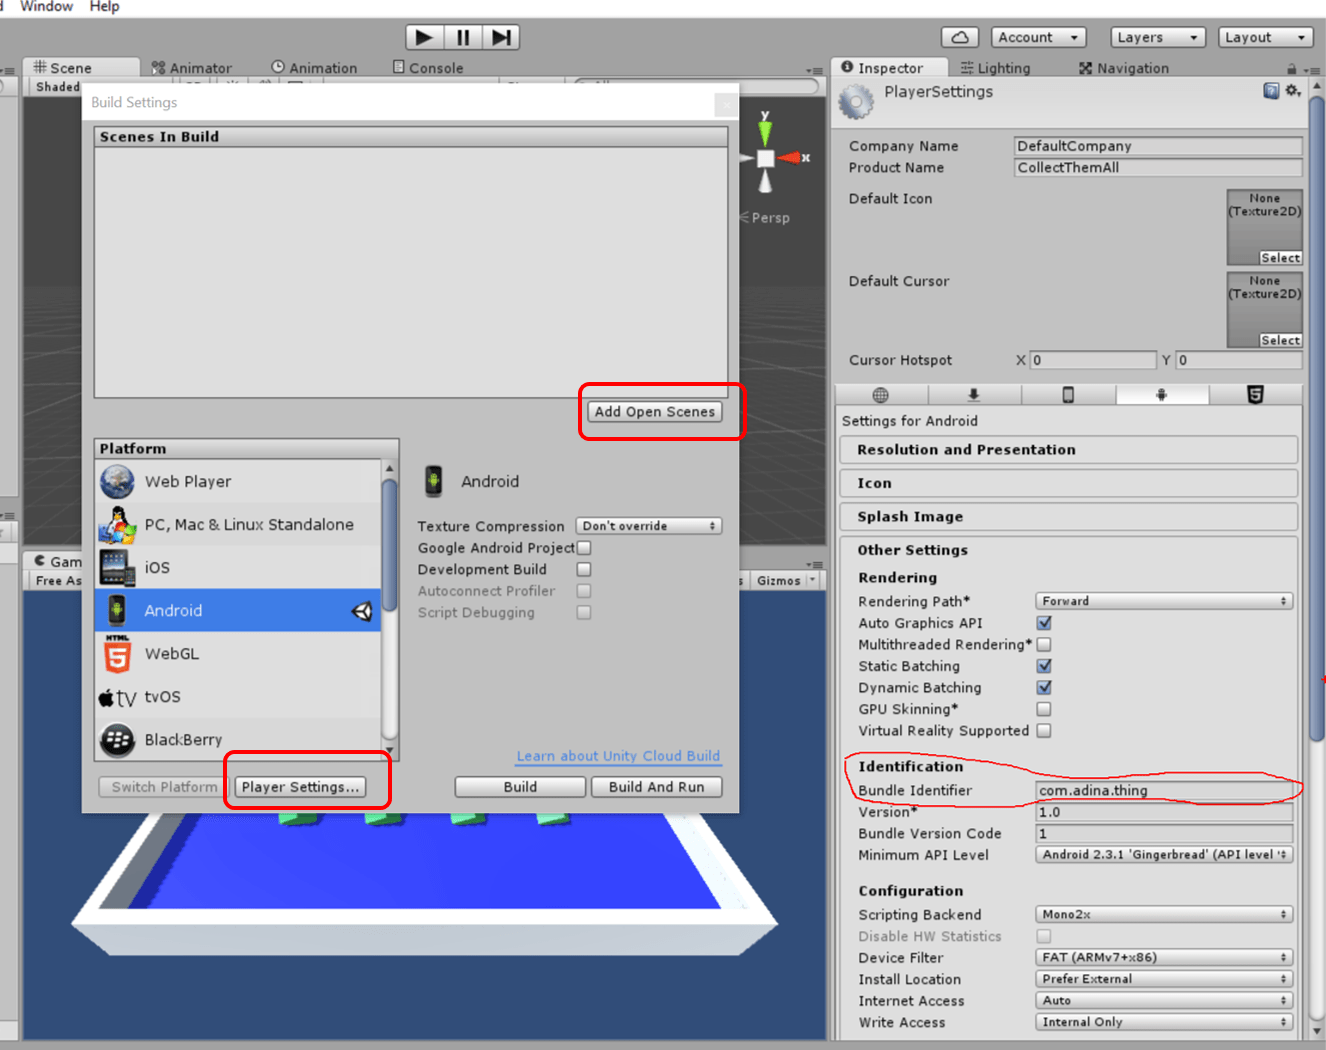
Task: Select PC, Mac & Linux Standalone platform
Action: [238, 524]
